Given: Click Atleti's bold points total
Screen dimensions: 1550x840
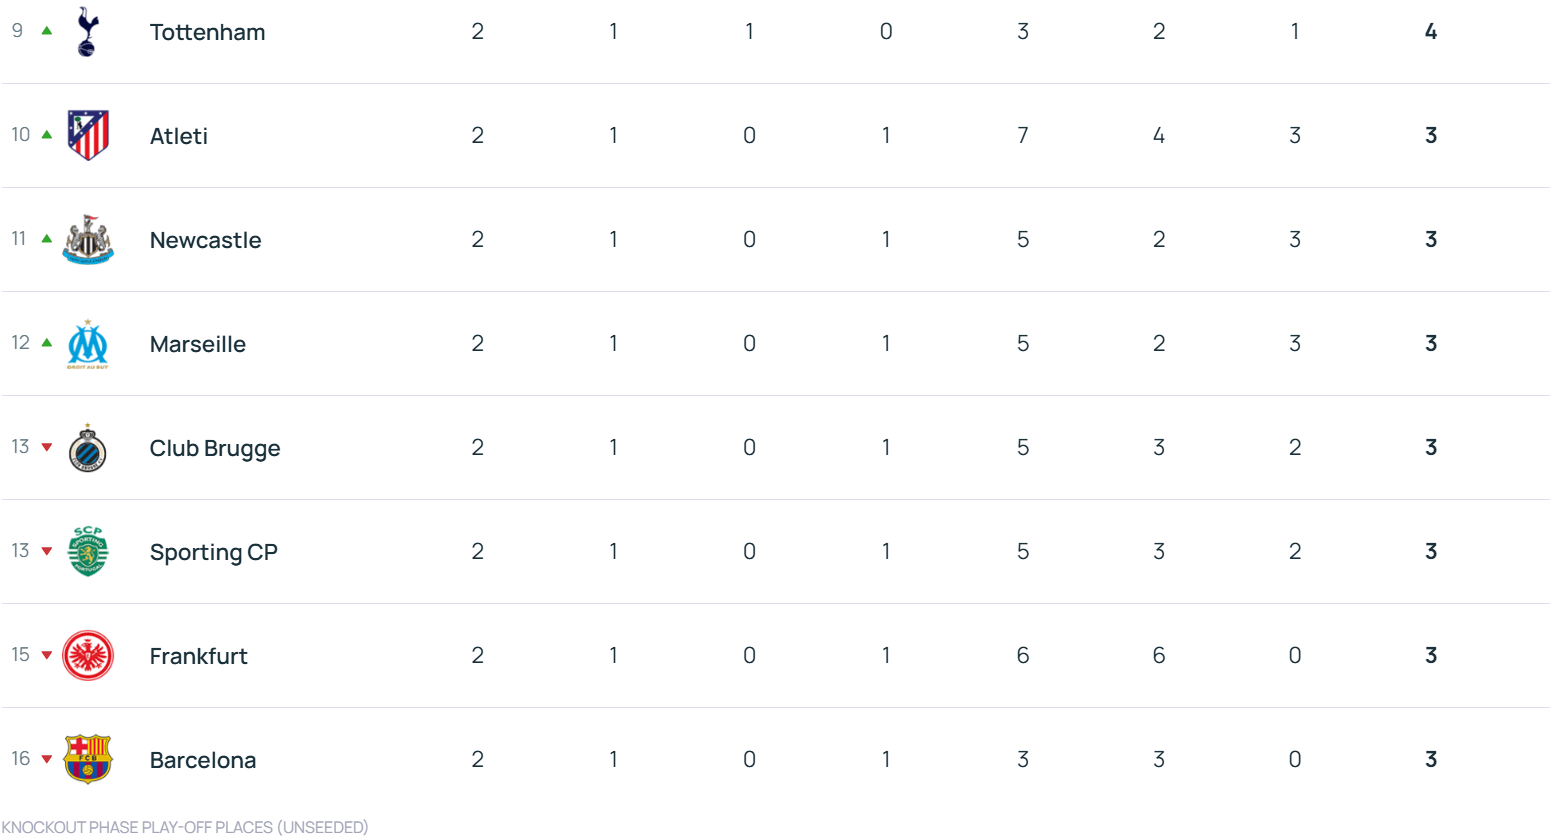Looking at the screenshot, I should point(1431,136).
